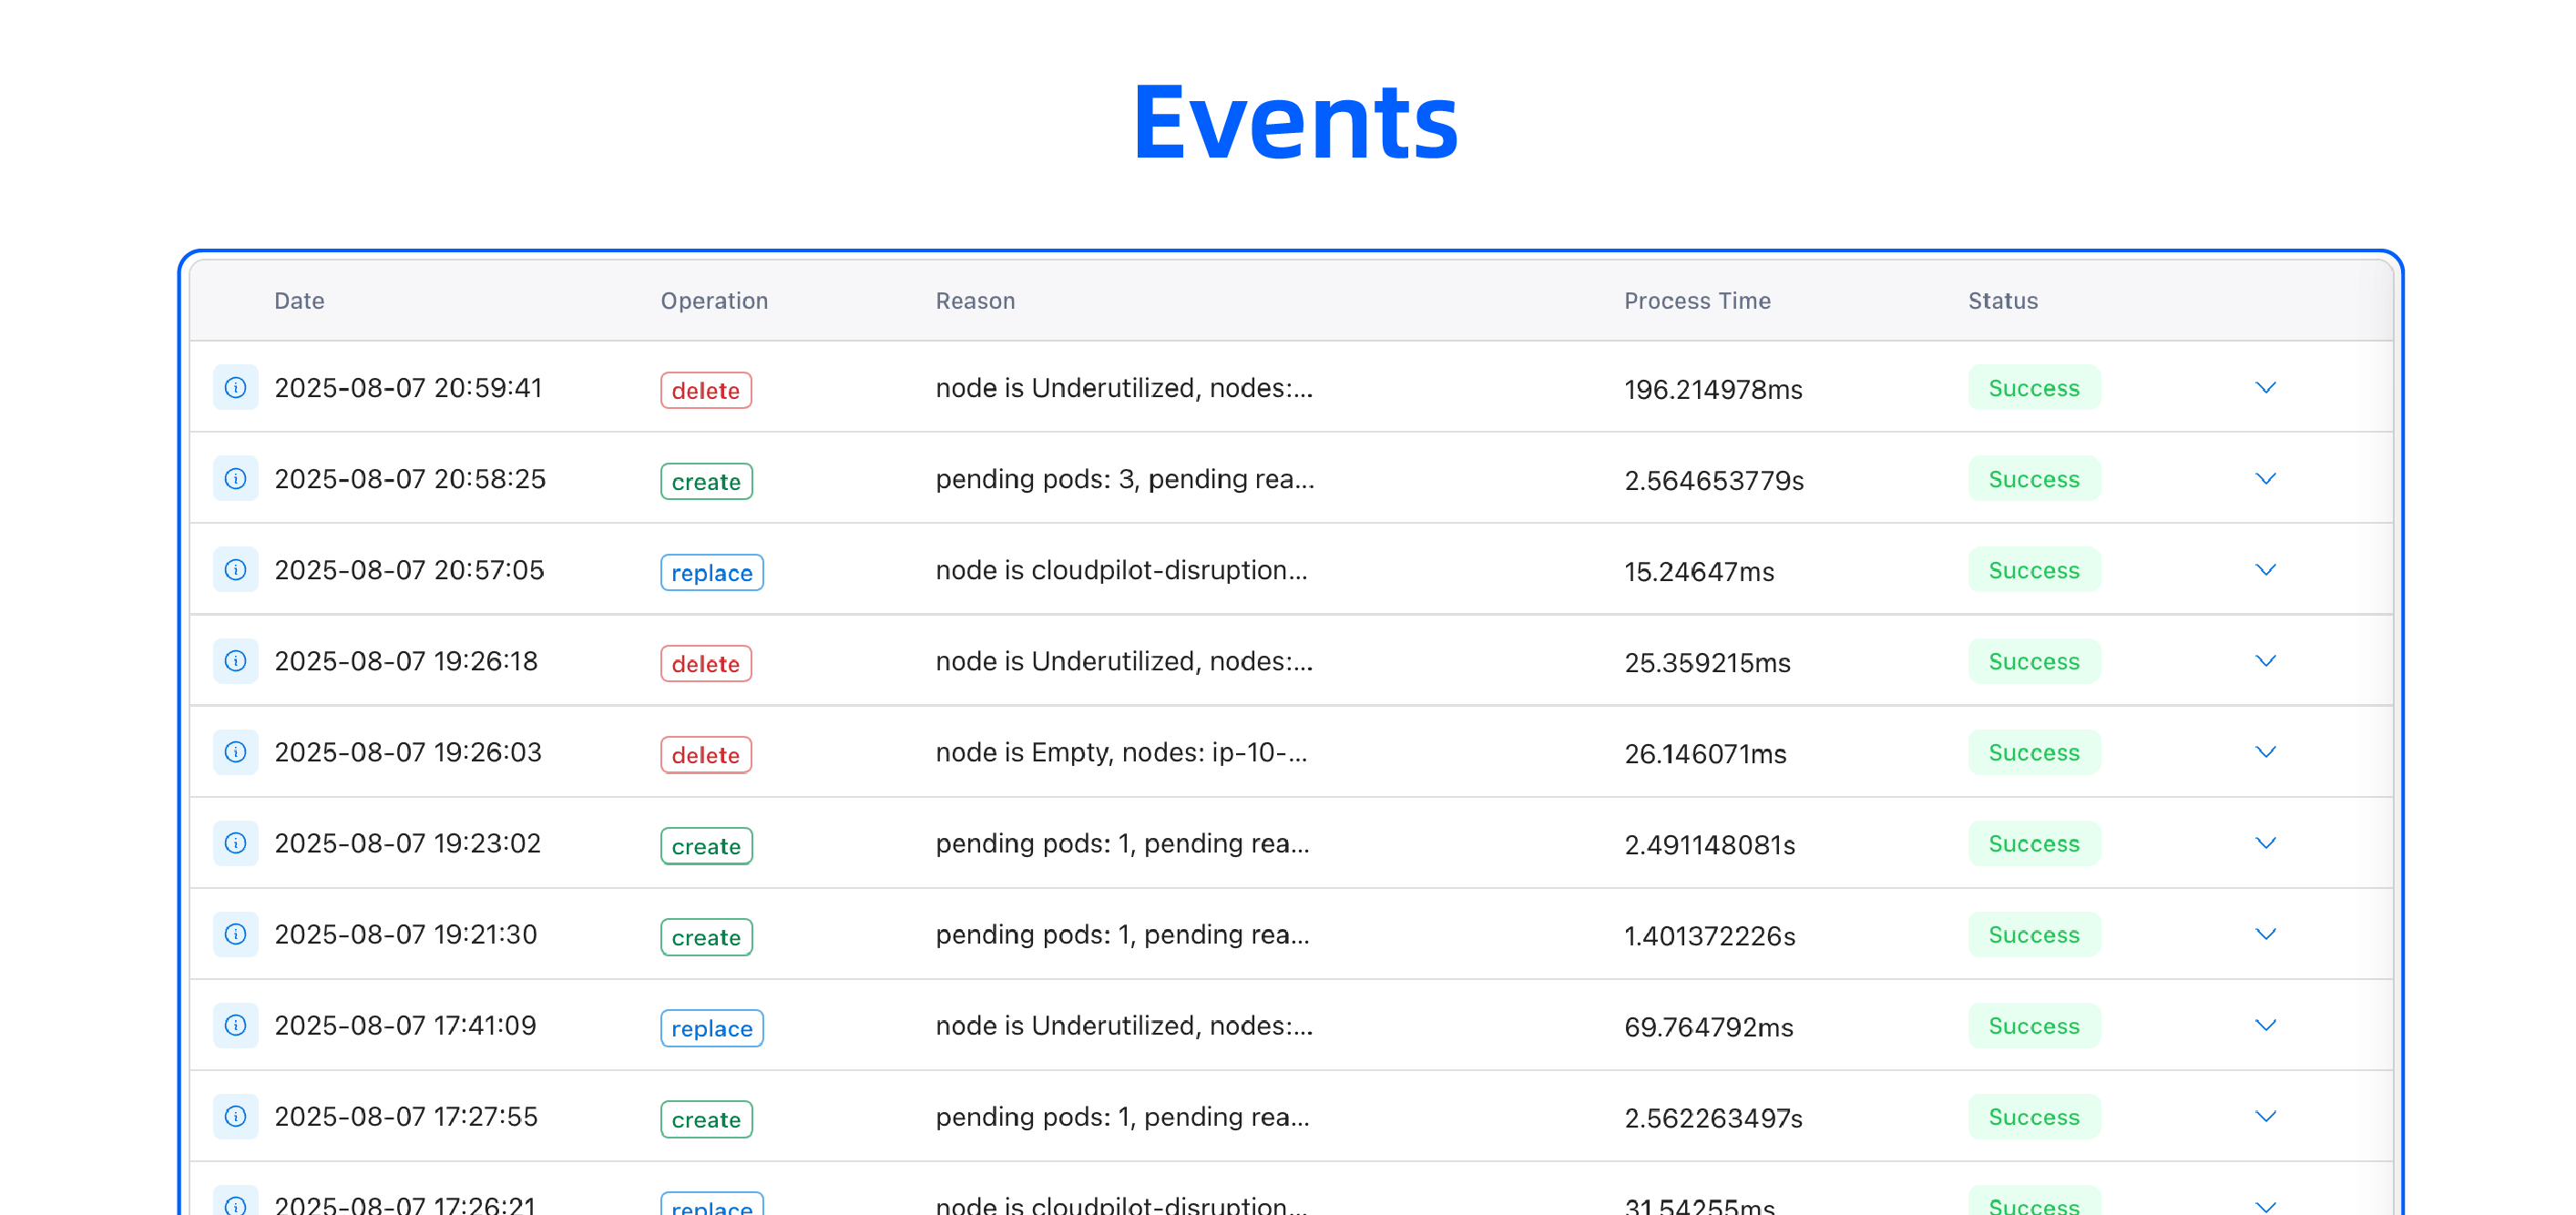Click the delete tag at 19:26:18
The width and height of the screenshot is (2576, 1215).
[705, 663]
